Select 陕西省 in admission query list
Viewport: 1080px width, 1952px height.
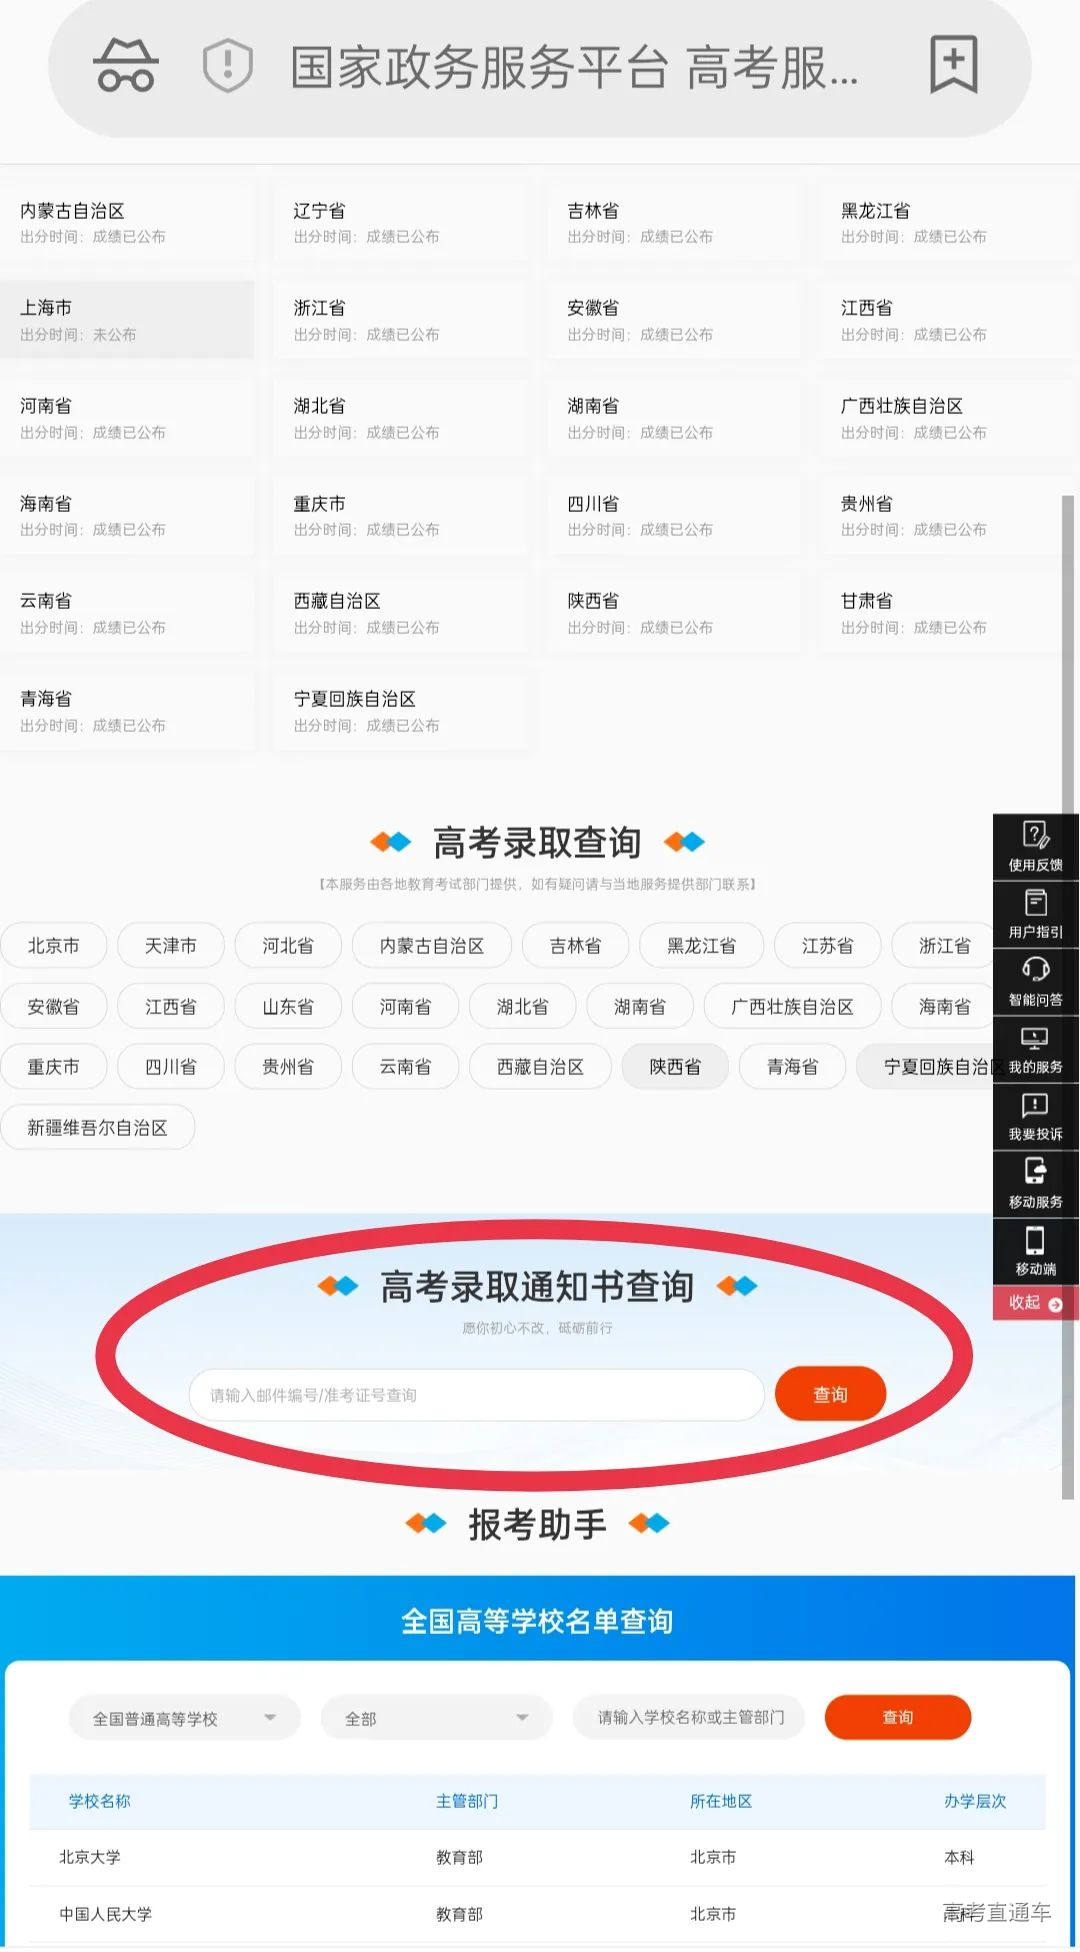pyautogui.click(x=675, y=1067)
